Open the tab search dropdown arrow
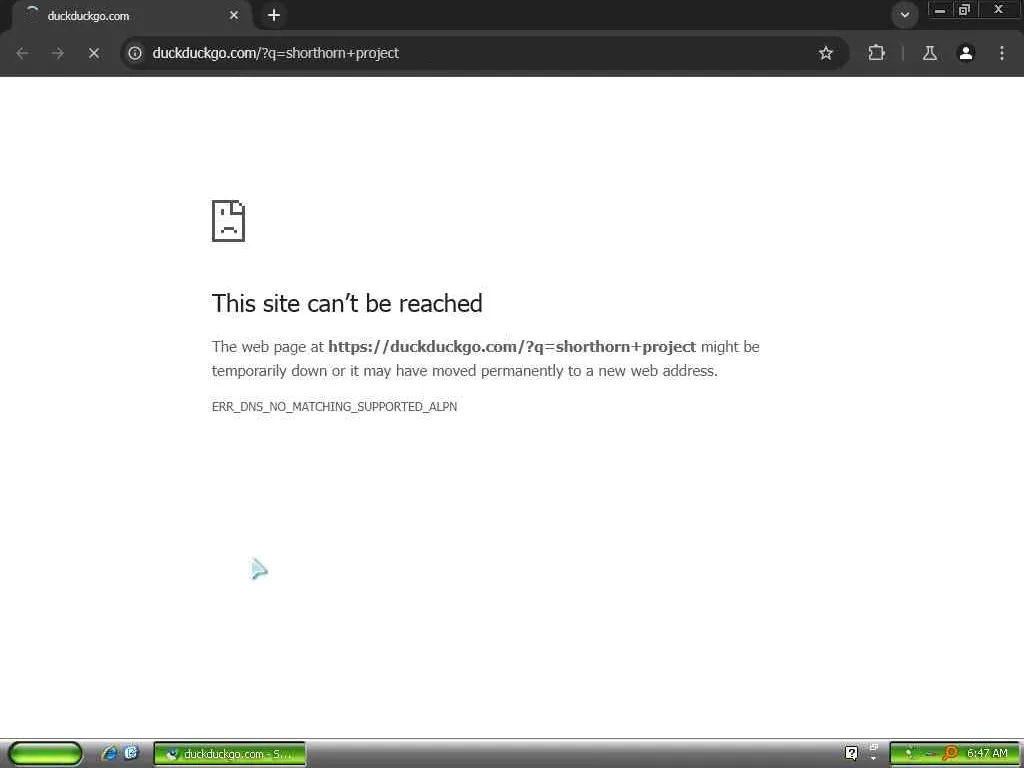This screenshot has height=768, width=1024. click(904, 15)
